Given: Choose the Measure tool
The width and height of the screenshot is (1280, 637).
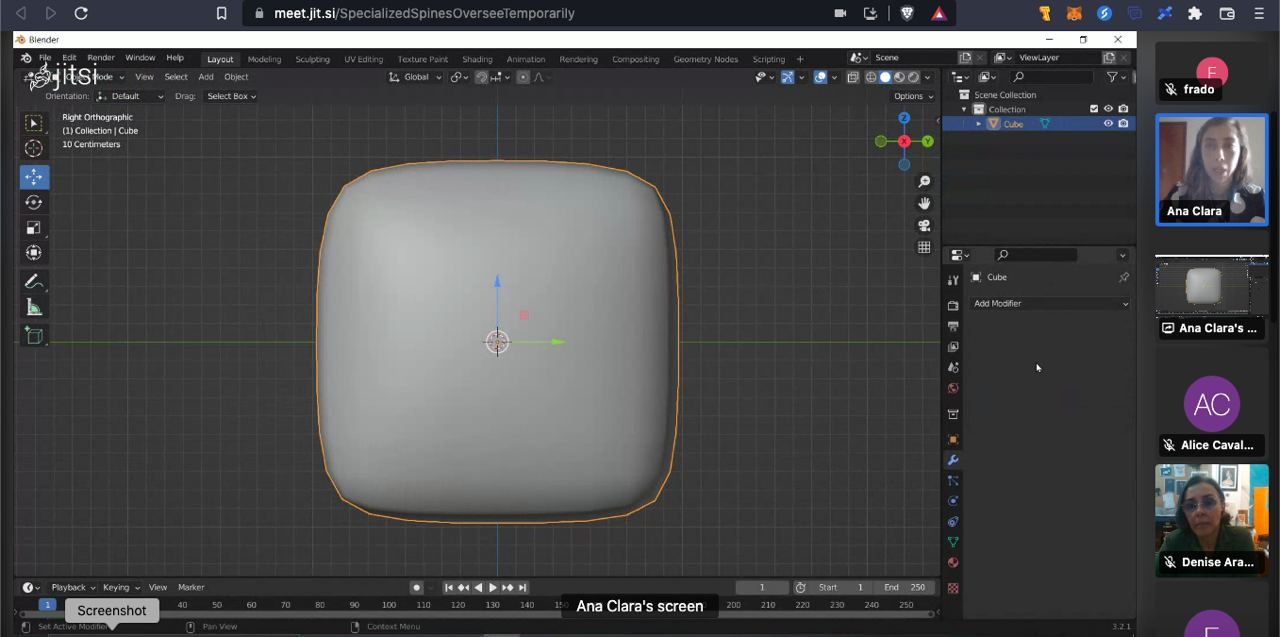Looking at the screenshot, I should coord(33,307).
